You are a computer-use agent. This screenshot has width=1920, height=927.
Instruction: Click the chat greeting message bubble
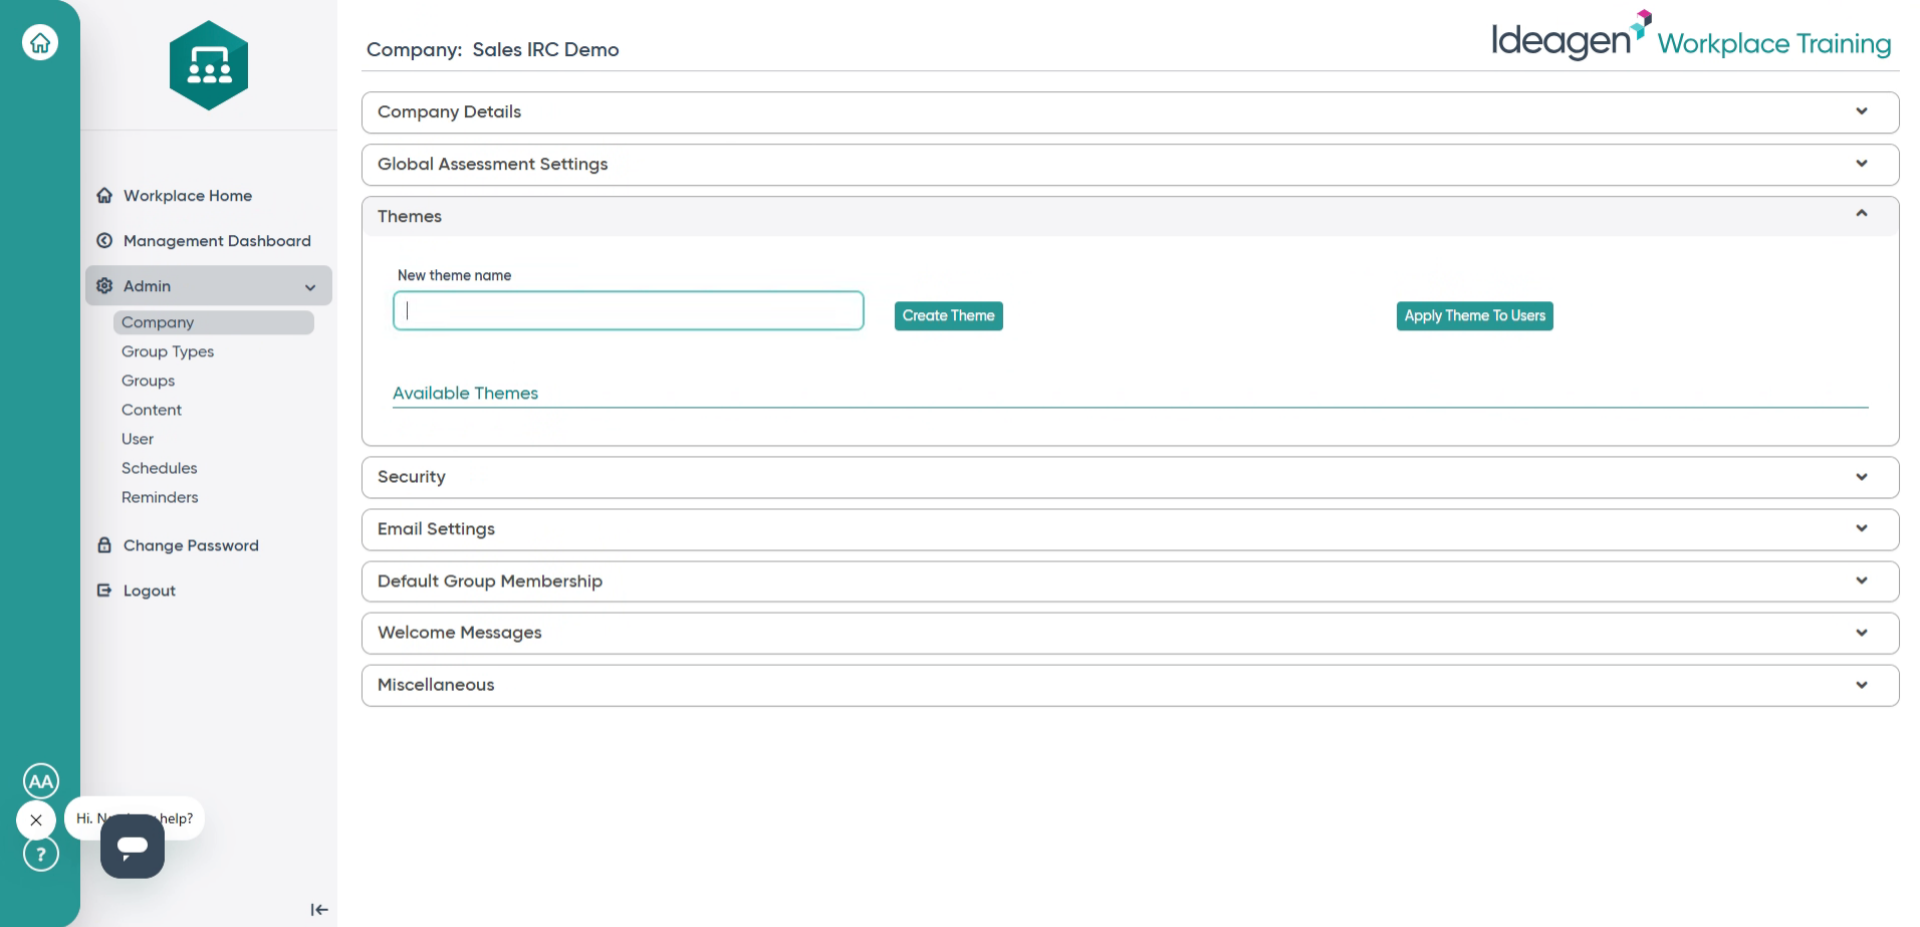[135, 818]
